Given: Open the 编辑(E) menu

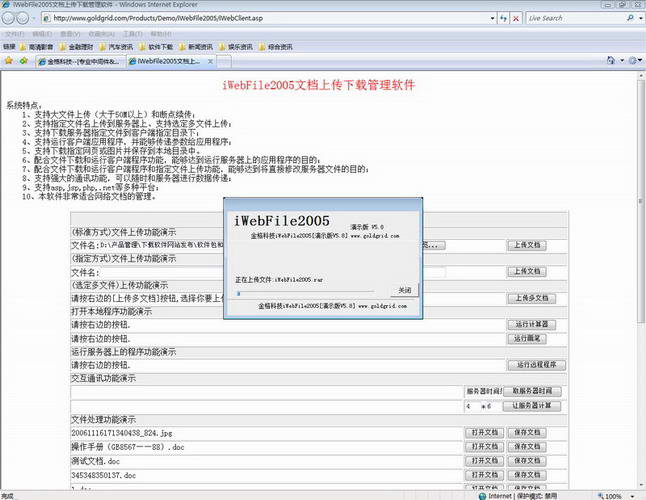Looking at the screenshot, I should (42, 34).
